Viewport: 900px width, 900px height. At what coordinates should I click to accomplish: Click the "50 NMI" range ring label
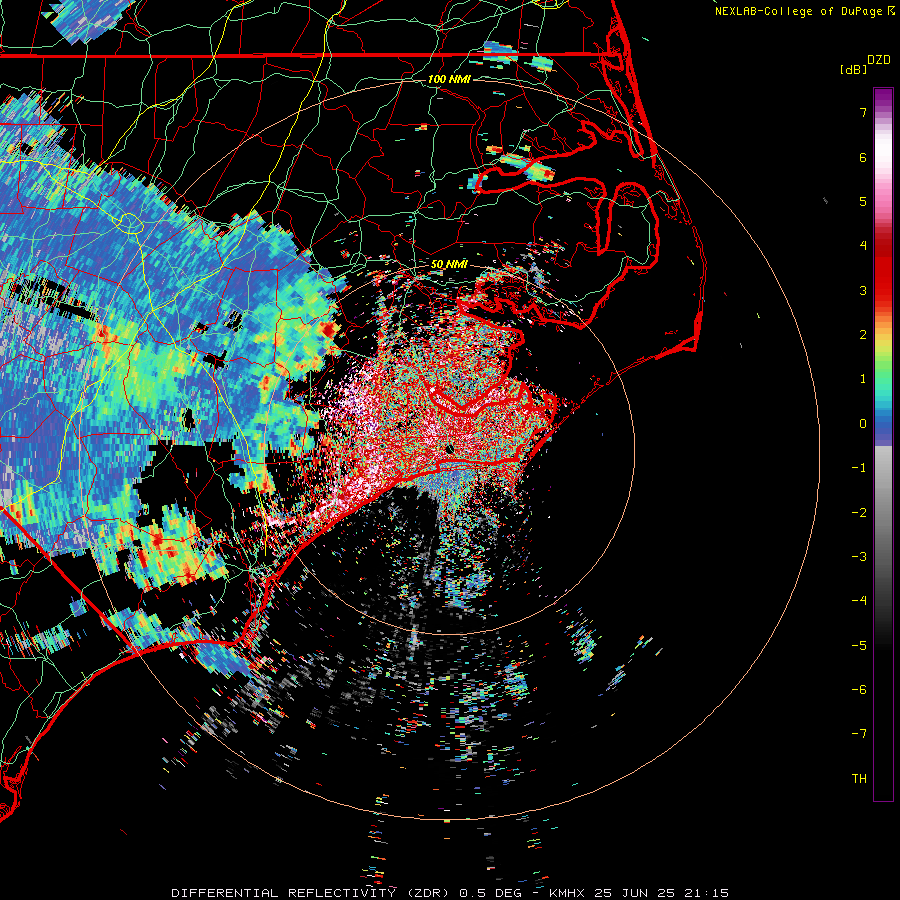point(449,264)
